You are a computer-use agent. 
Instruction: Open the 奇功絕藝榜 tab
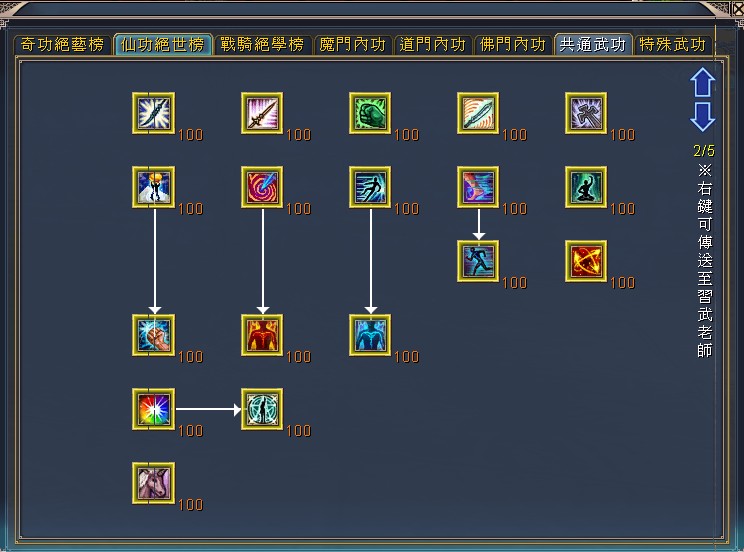(62, 45)
